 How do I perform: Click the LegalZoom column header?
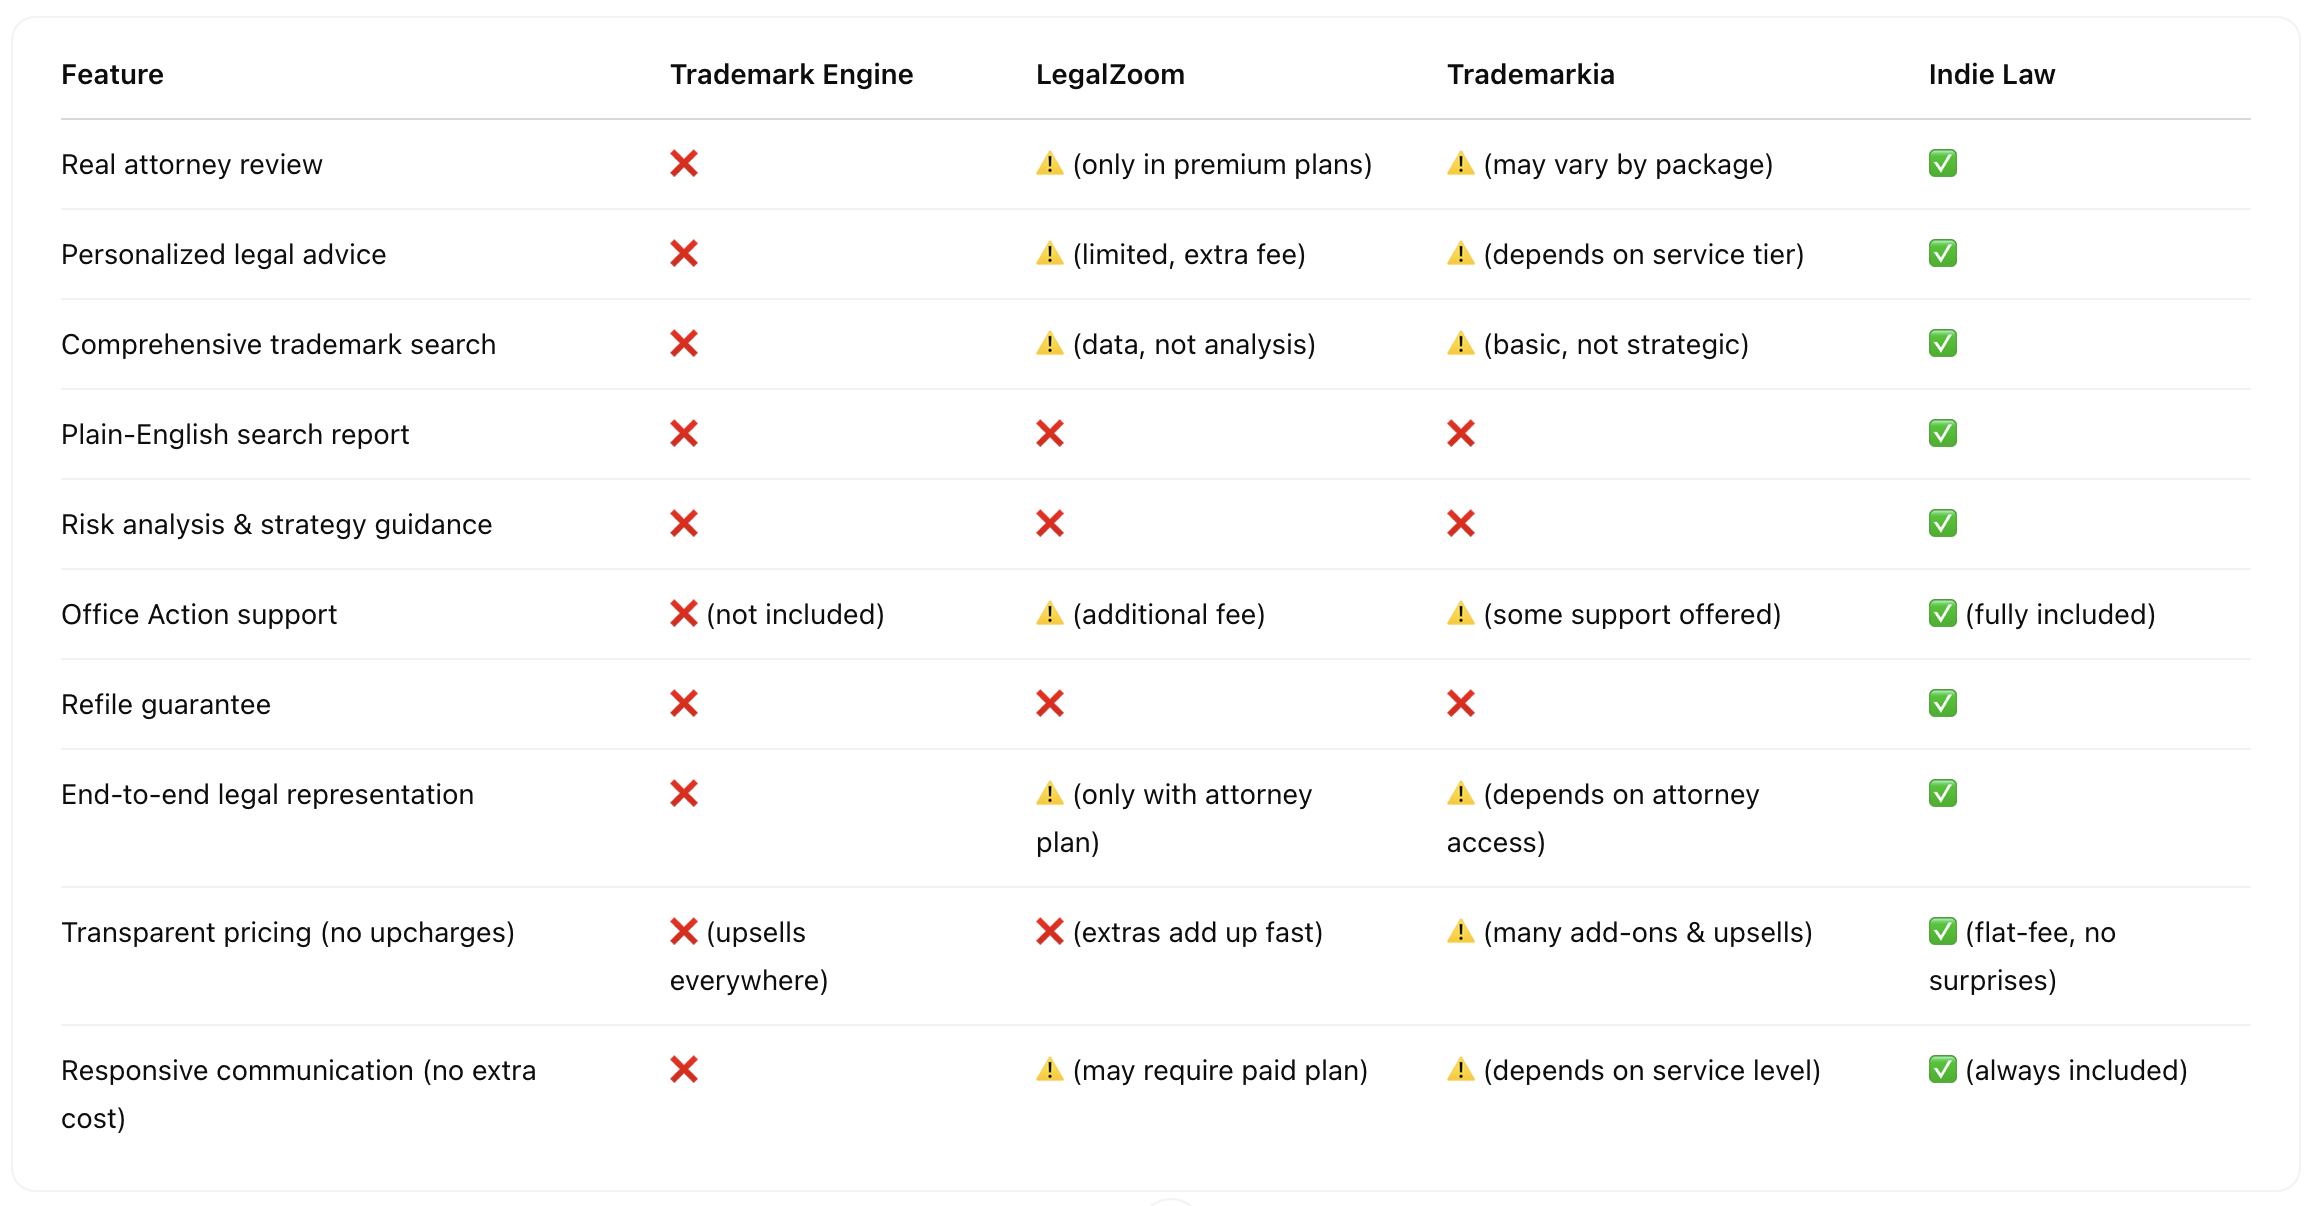pyautogui.click(x=1110, y=74)
